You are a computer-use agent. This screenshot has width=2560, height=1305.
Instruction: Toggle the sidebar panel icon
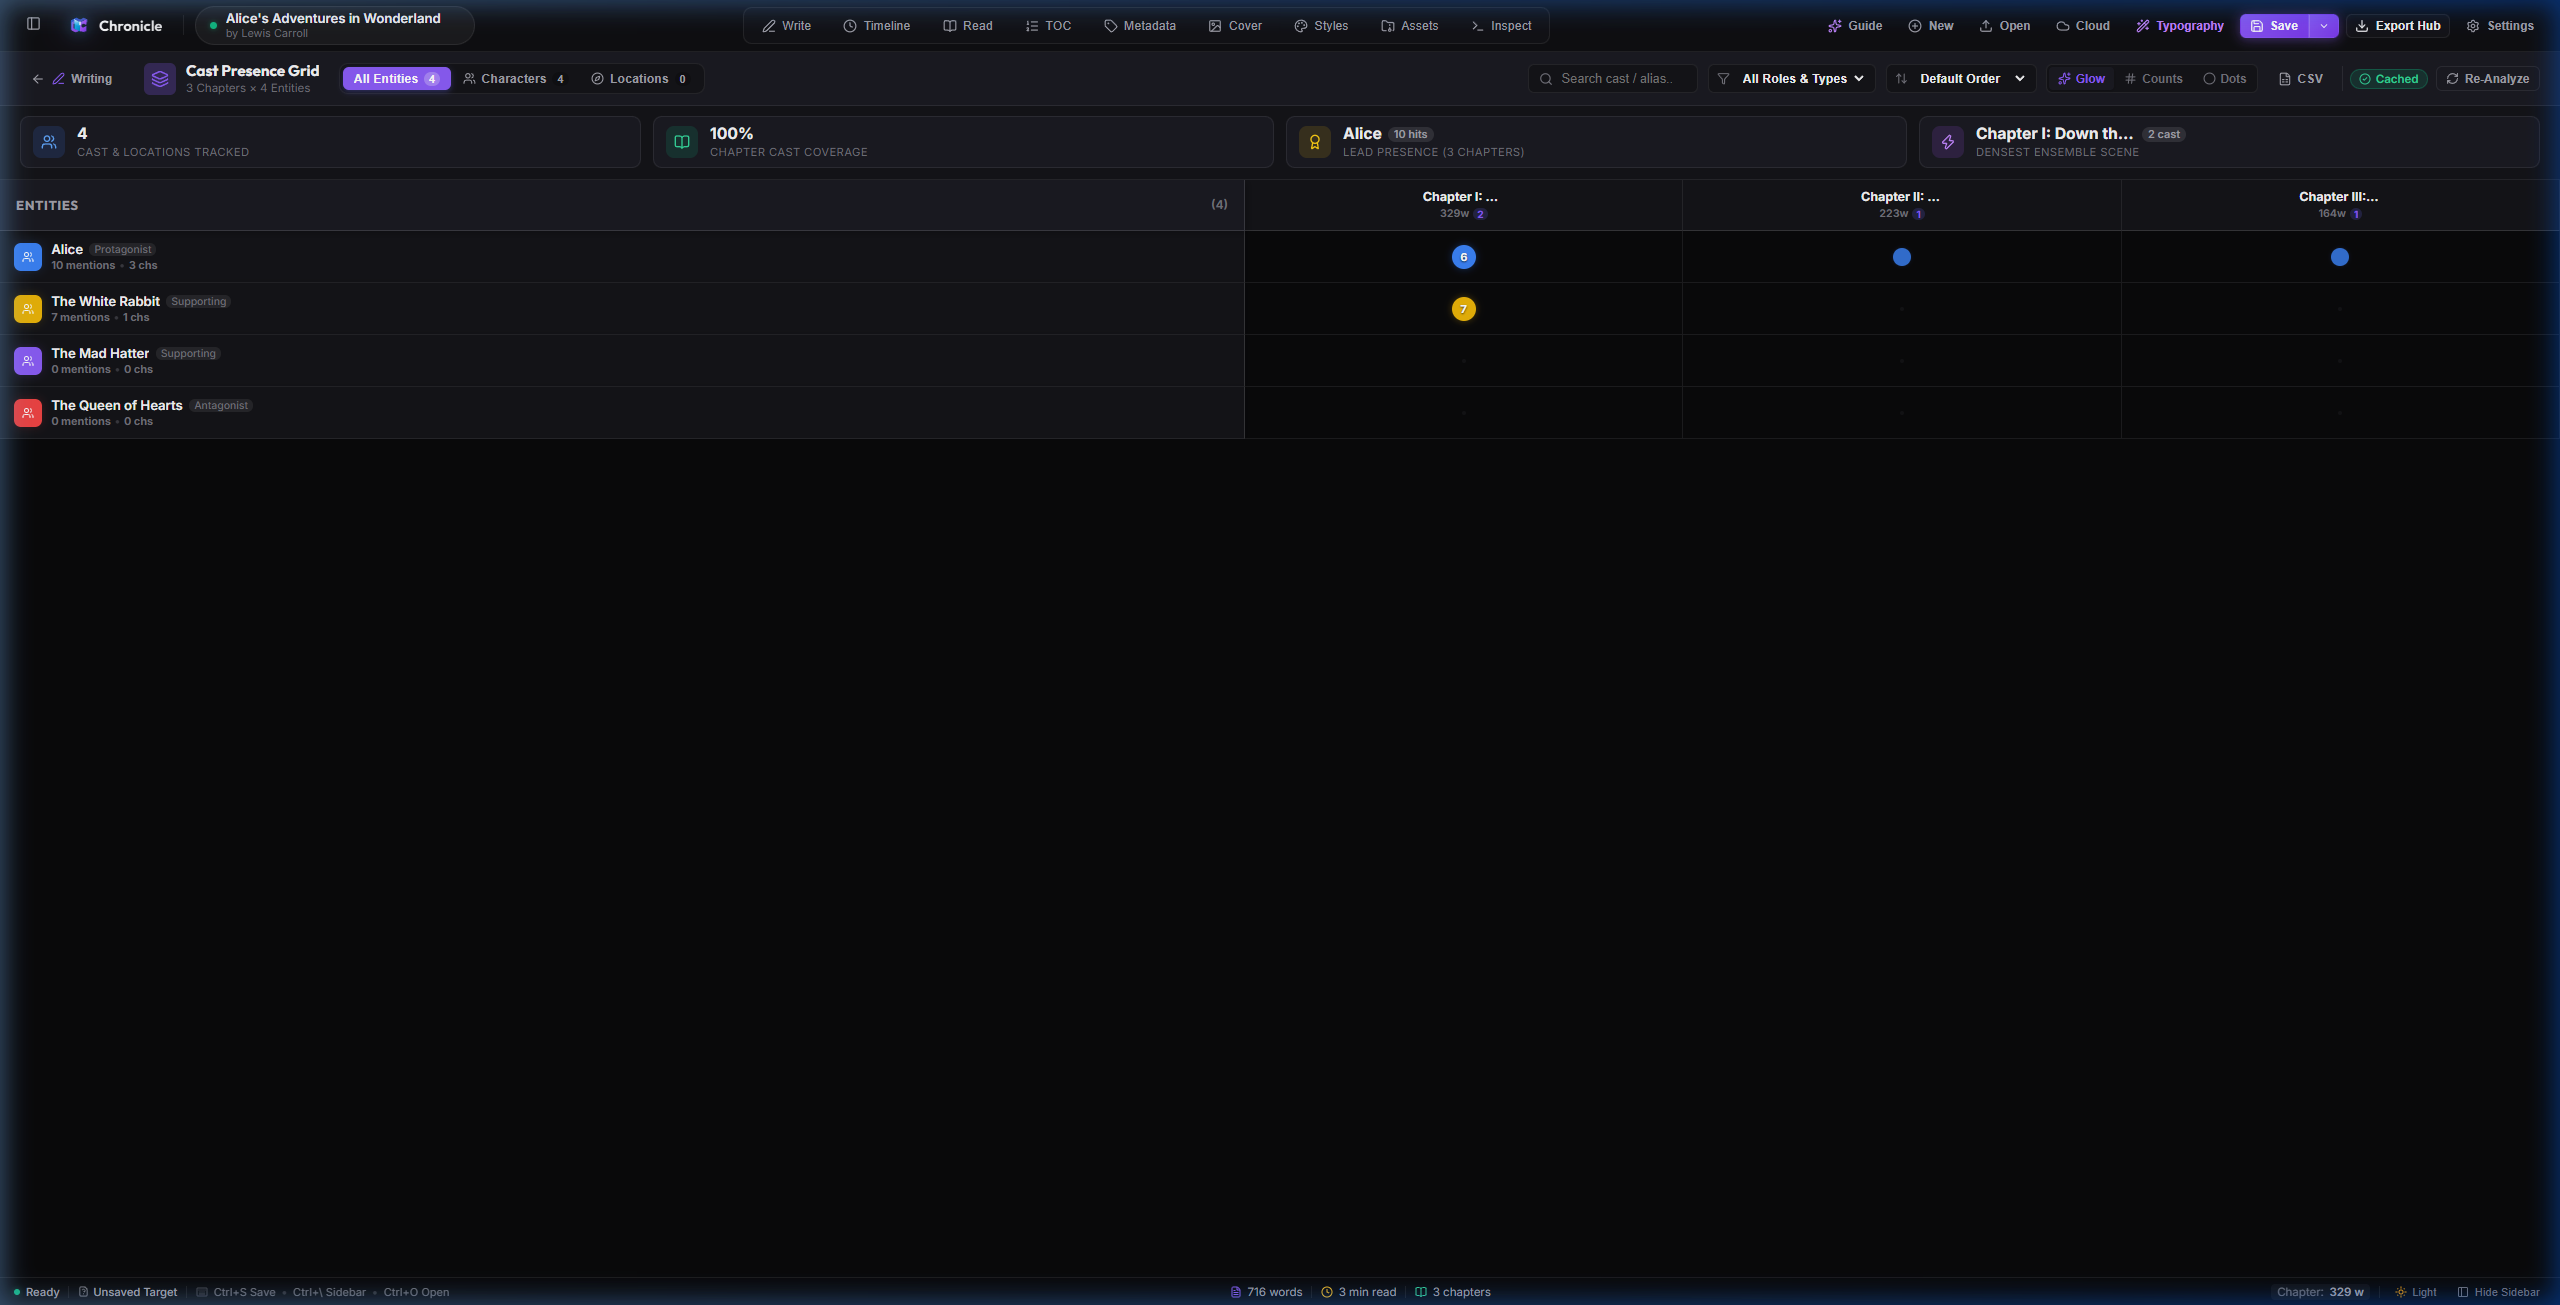pyautogui.click(x=33, y=24)
